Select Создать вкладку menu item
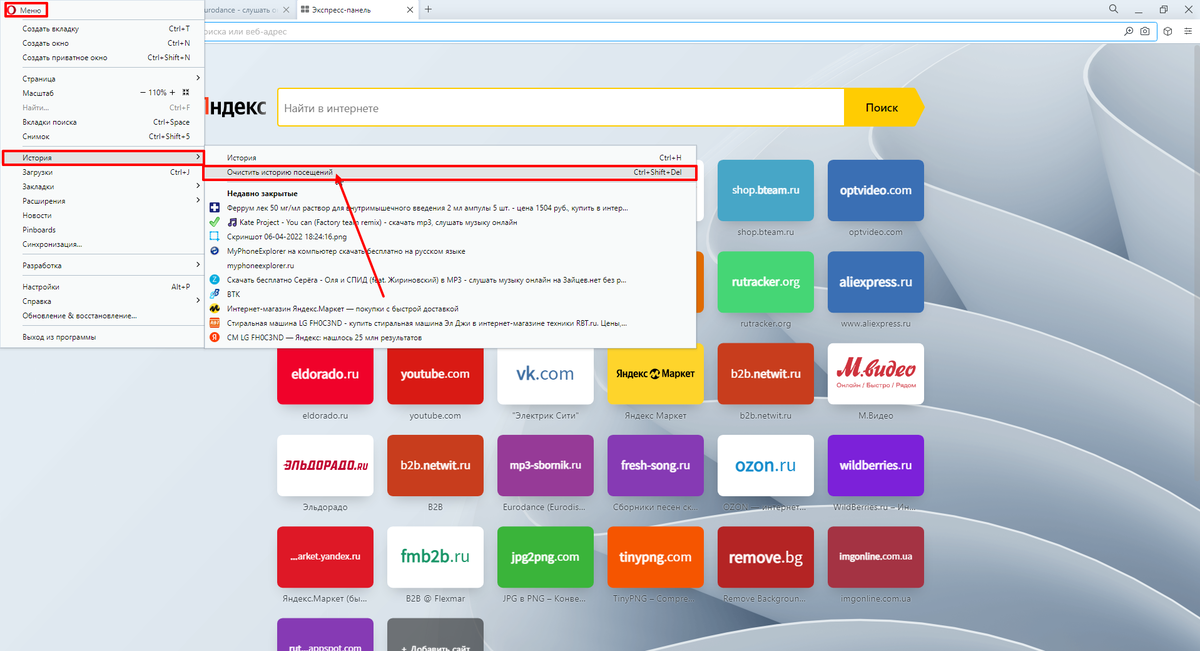 click(102, 28)
